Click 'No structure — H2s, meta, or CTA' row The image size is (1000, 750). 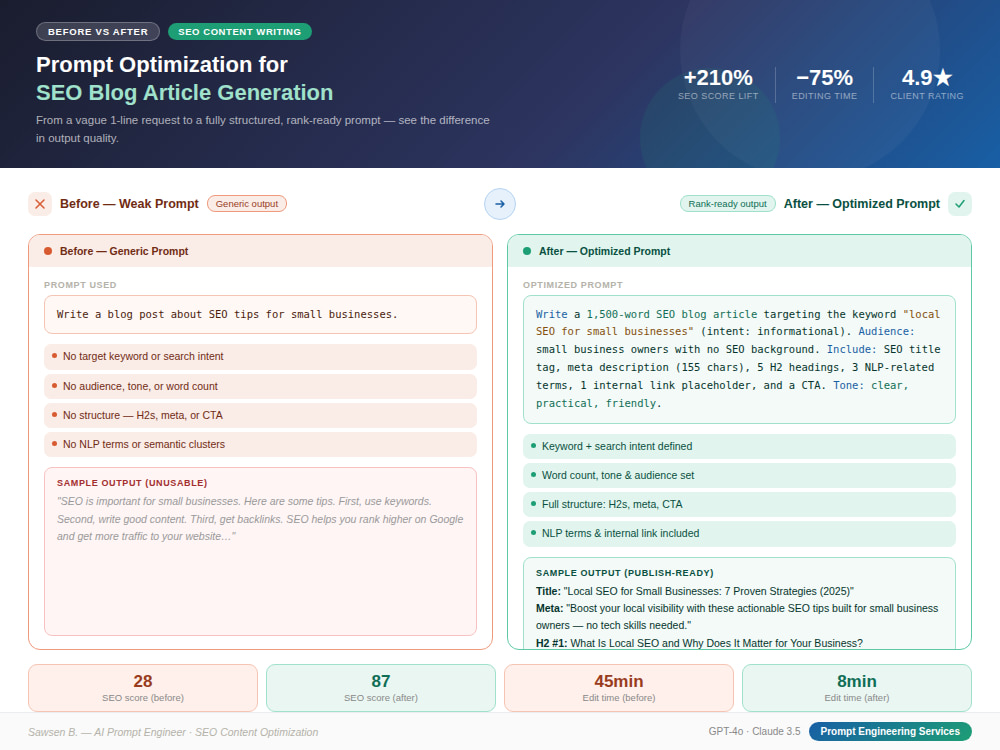click(x=260, y=415)
